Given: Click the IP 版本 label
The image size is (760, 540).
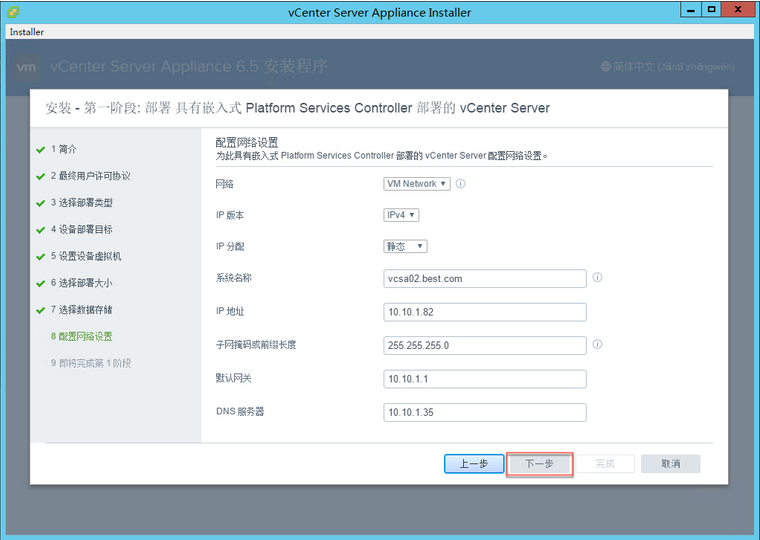Looking at the screenshot, I should [x=230, y=215].
